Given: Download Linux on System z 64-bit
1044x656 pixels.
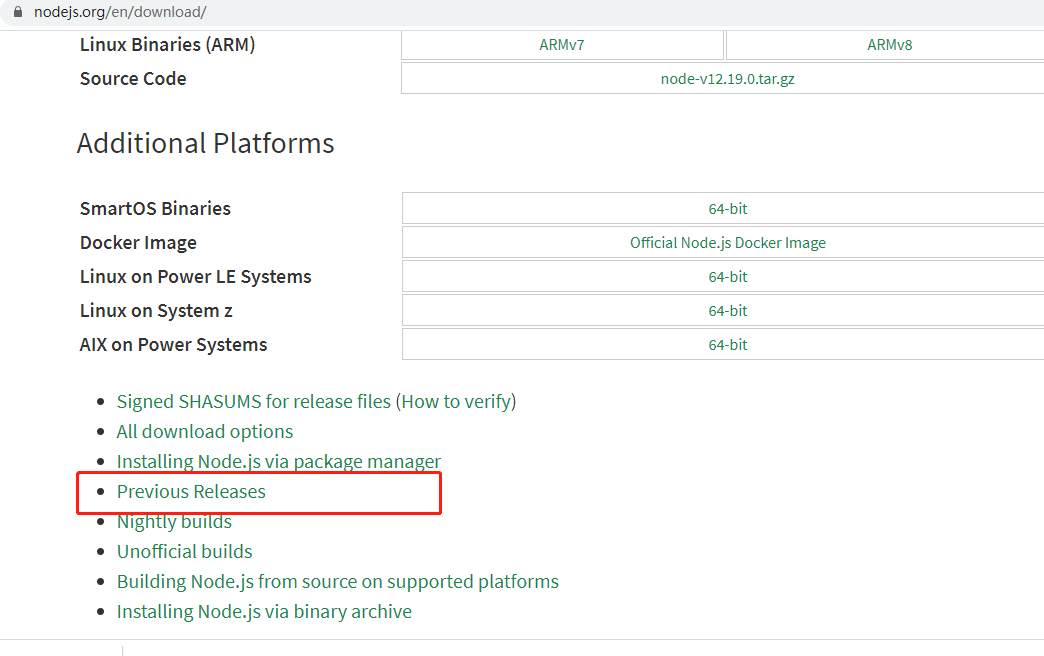Looking at the screenshot, I should point(728,311).
